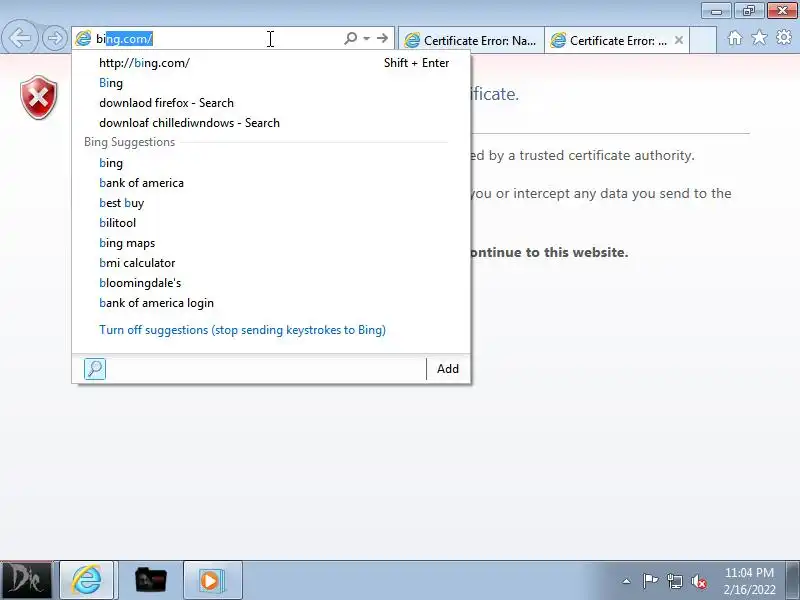Open the folder icon on taskbar
The height and width of the screenshot is (600, 800).
click(x=151, y=580)
